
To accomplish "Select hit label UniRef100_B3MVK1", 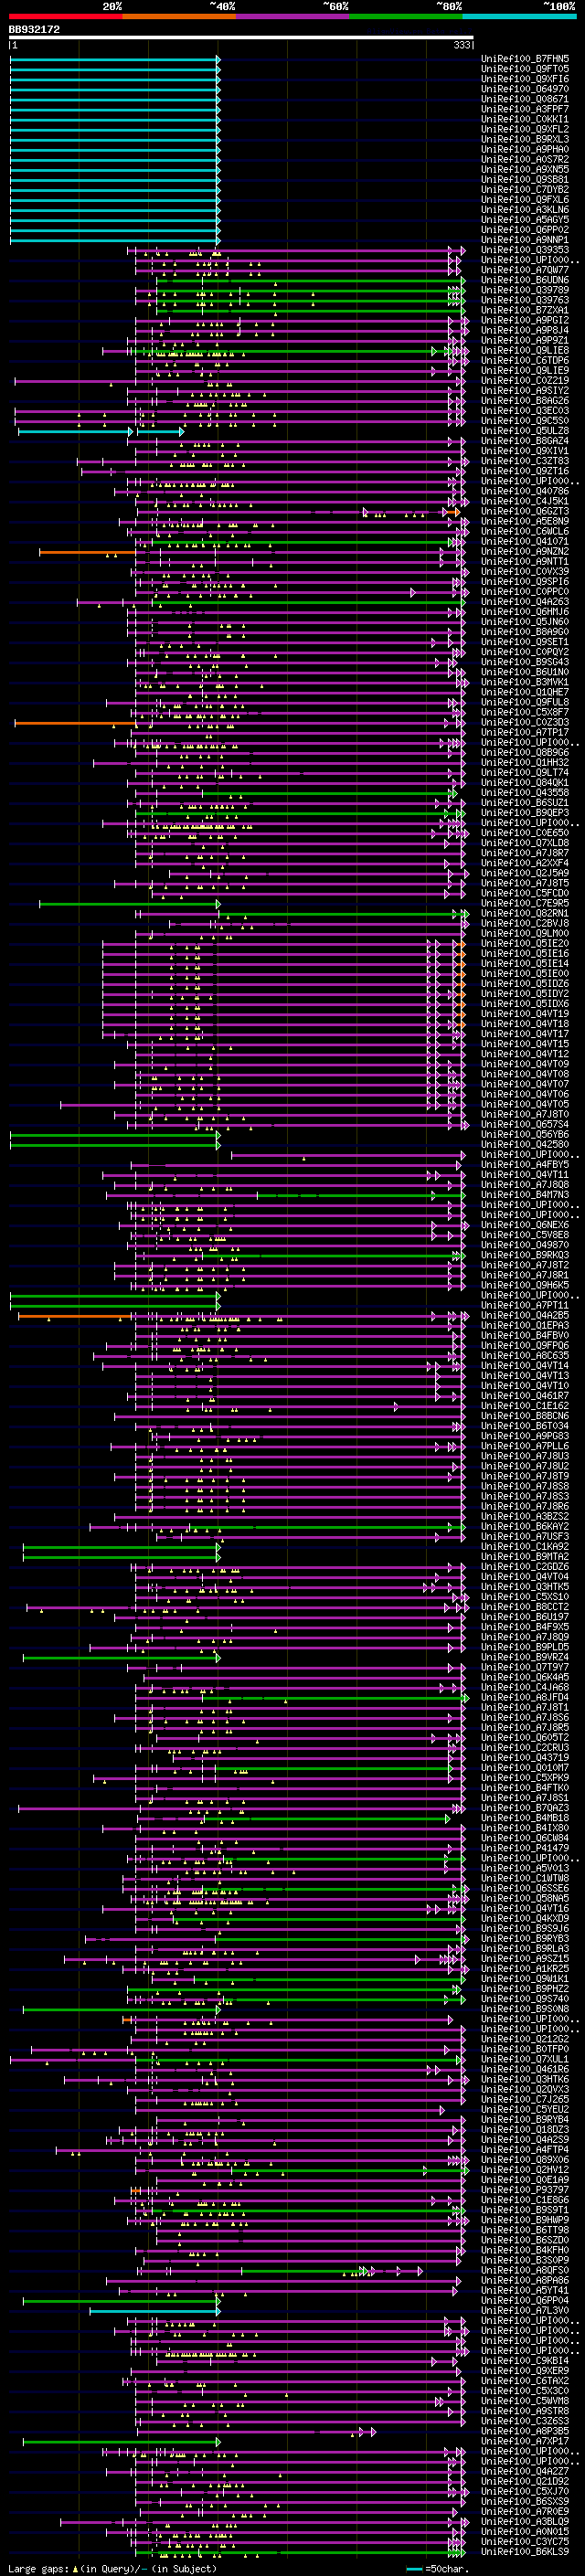I will (525, 682).
